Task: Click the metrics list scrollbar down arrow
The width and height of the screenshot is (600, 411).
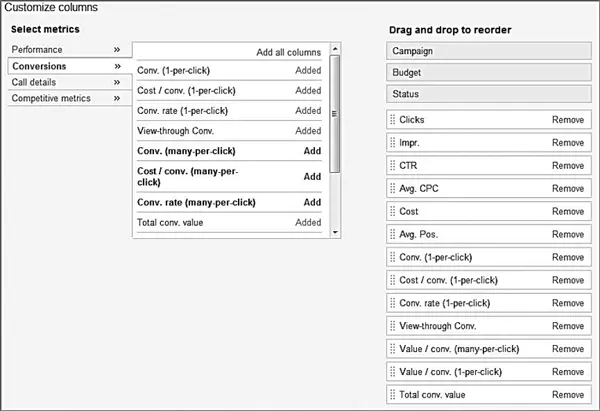Action: [x=335, y=232]
